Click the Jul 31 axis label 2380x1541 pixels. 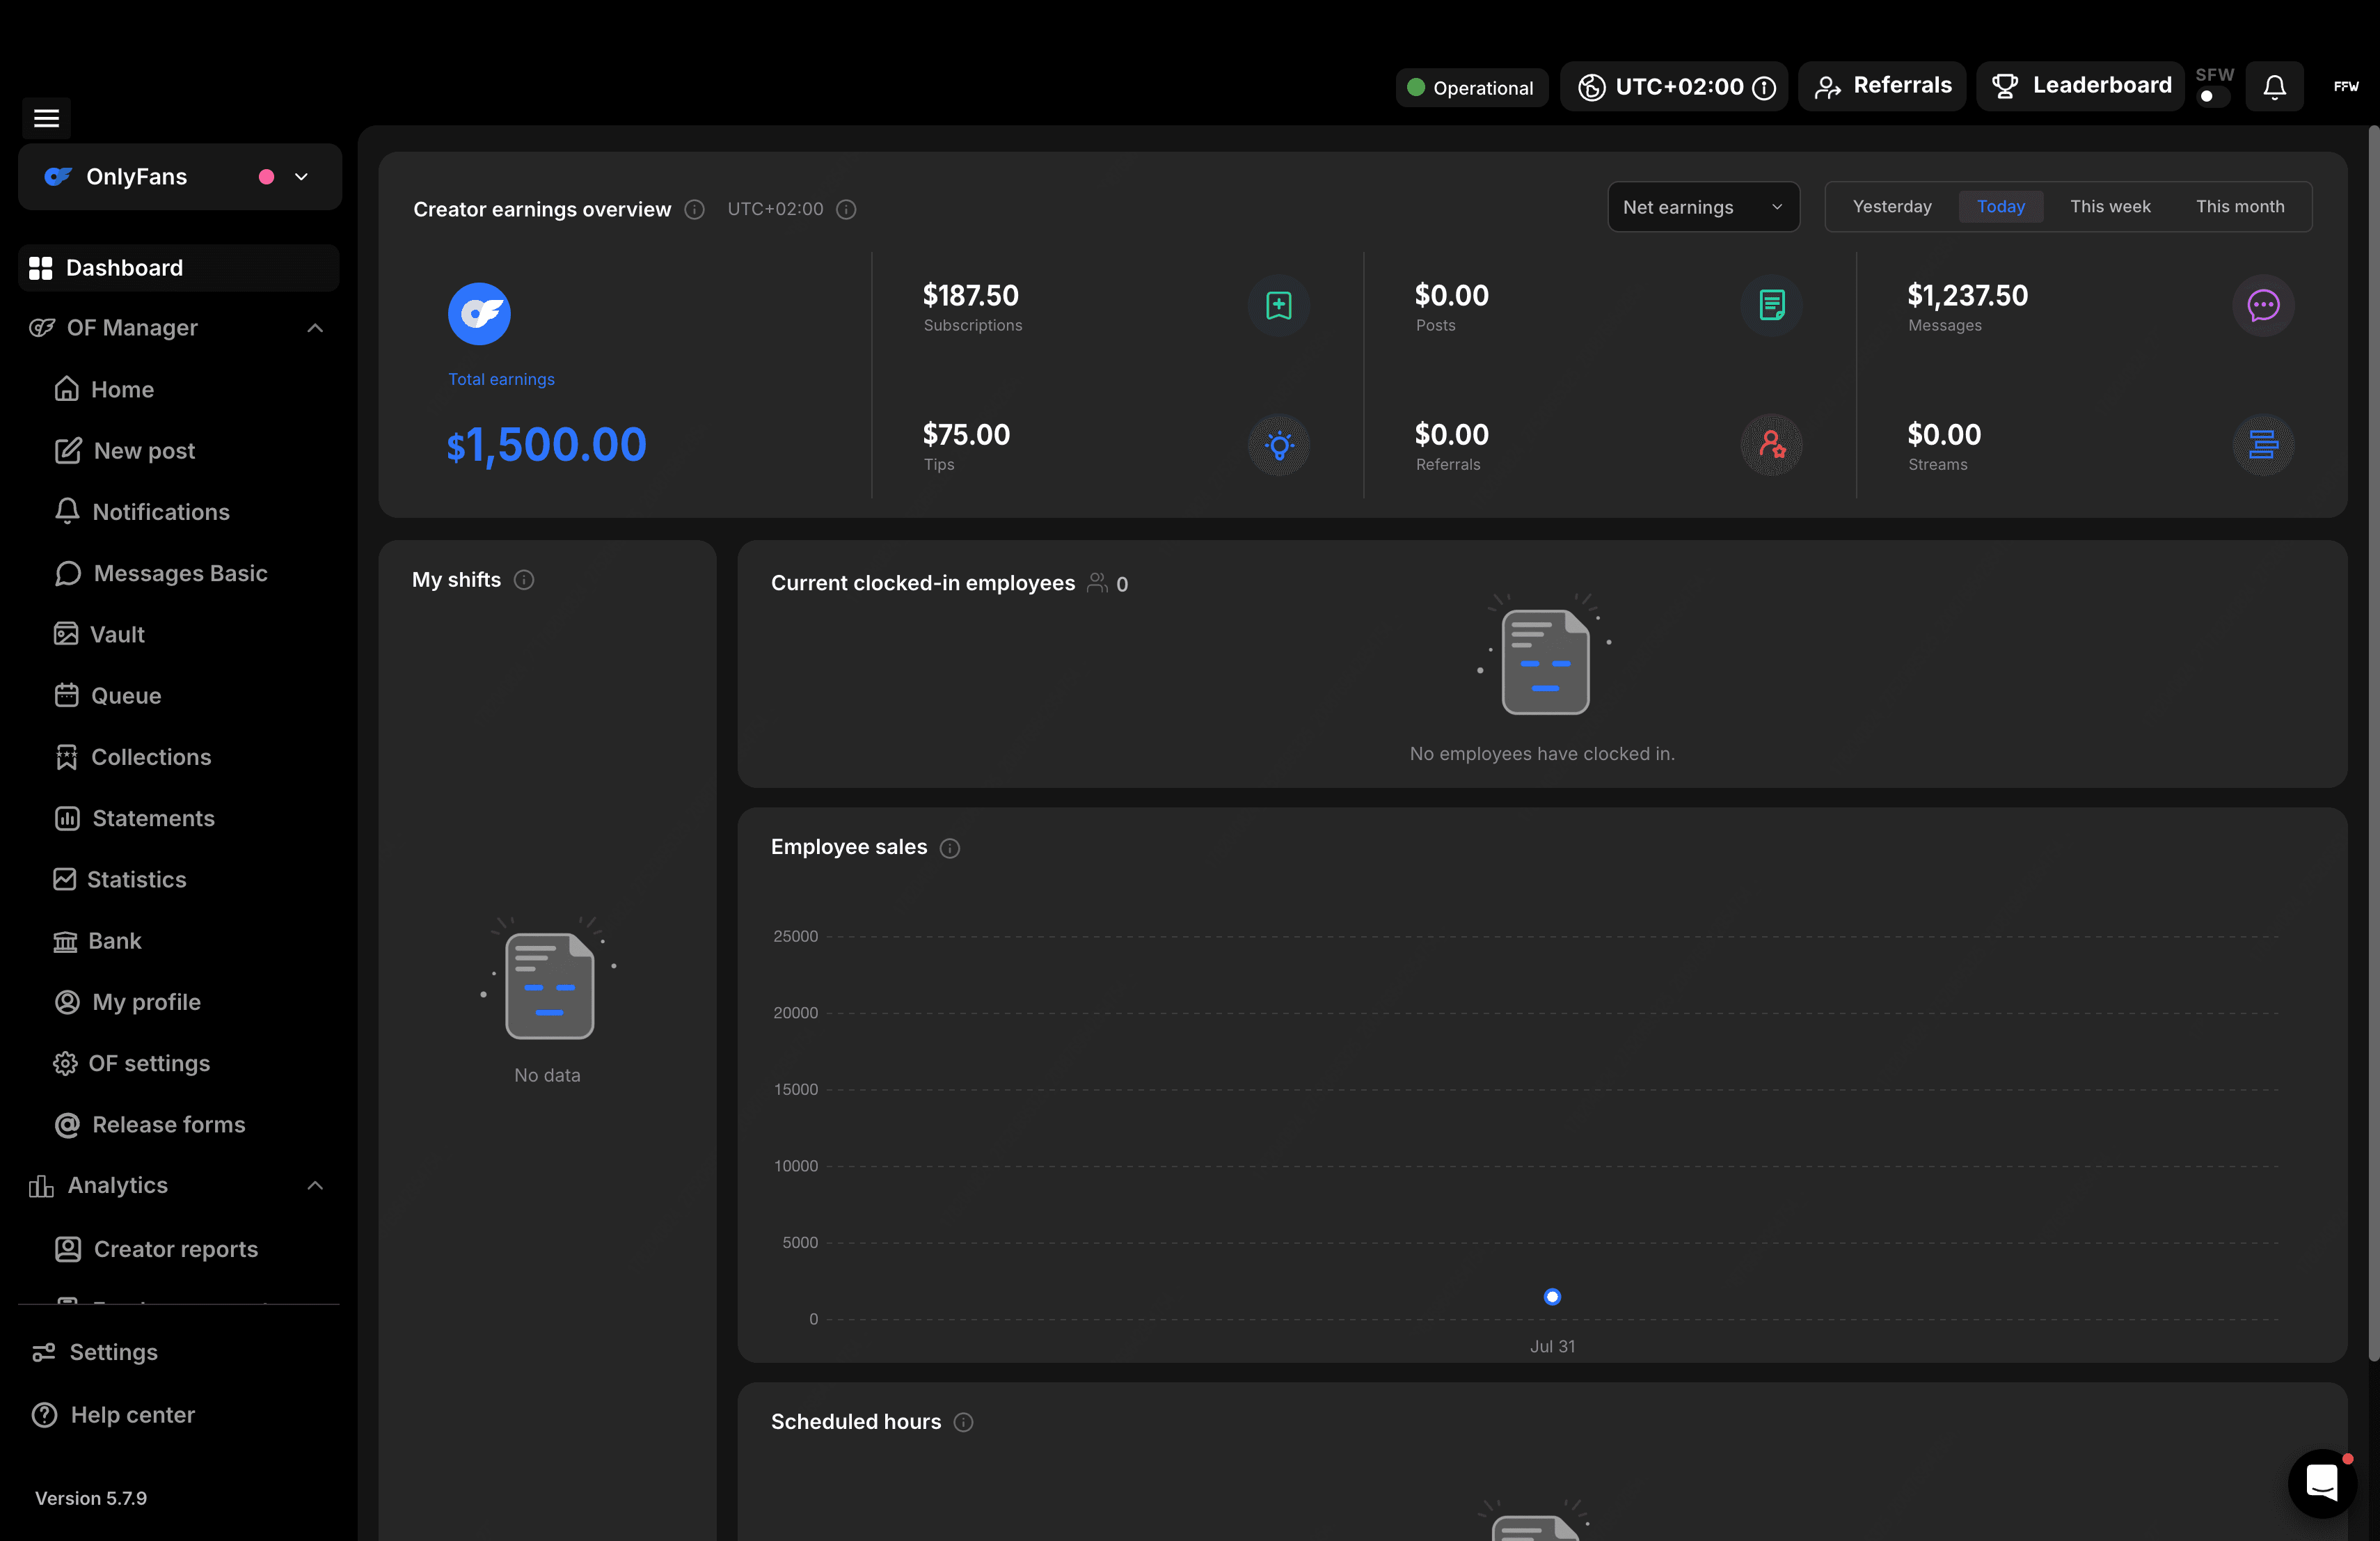pos(1552,1346)
